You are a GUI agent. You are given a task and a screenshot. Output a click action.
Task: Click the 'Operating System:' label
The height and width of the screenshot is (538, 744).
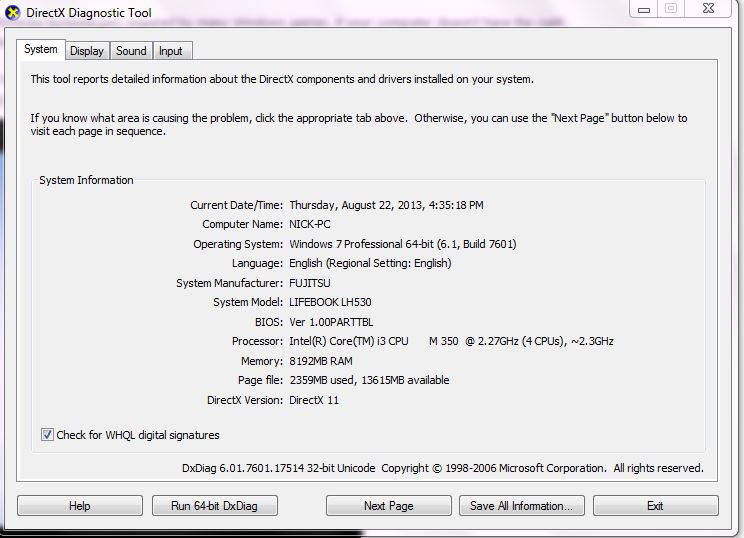coord(238,244)
